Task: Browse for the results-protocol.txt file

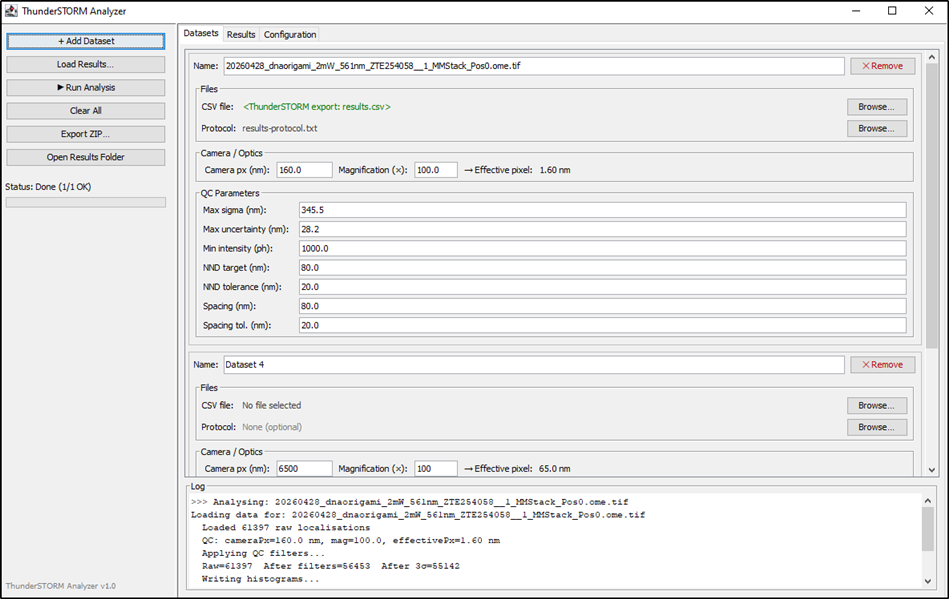Action: [877, 128]
